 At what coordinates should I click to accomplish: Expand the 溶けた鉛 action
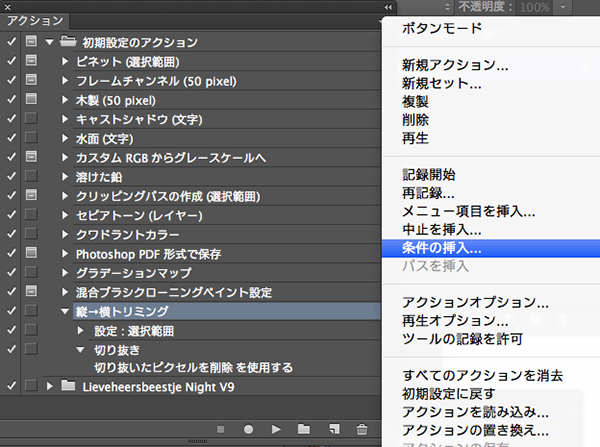pyautogui.click(x=65, y=177)
